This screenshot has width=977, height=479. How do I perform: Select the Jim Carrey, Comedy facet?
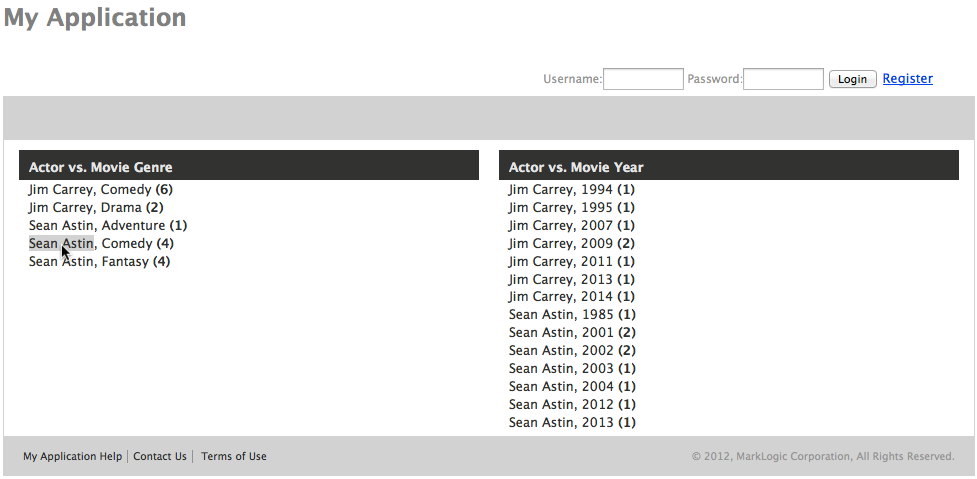point(90,189)
